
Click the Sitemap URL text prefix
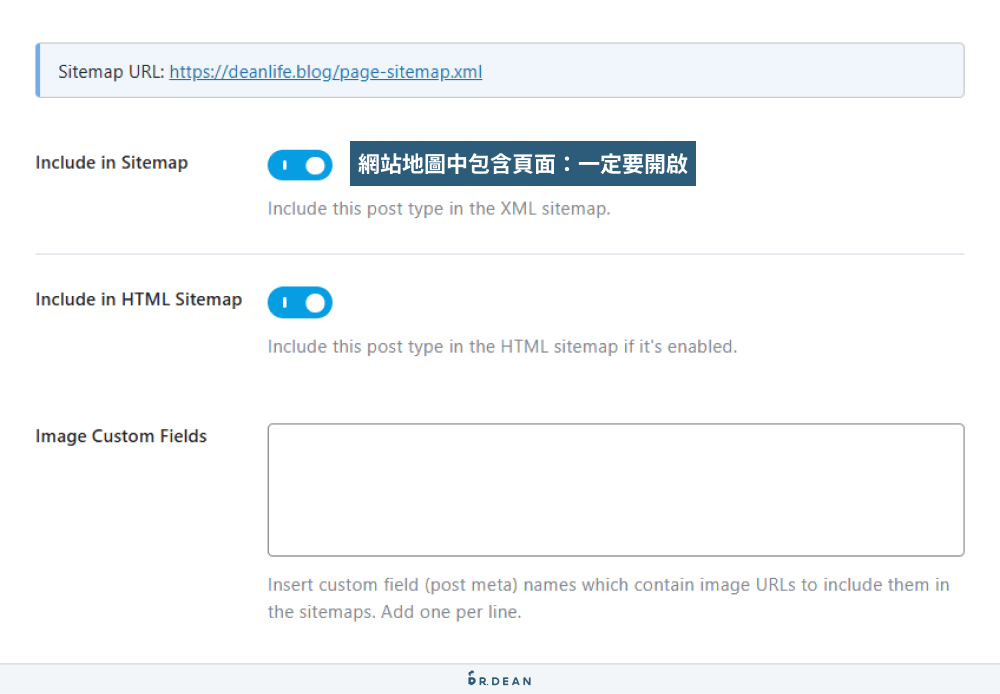[113, 71]
